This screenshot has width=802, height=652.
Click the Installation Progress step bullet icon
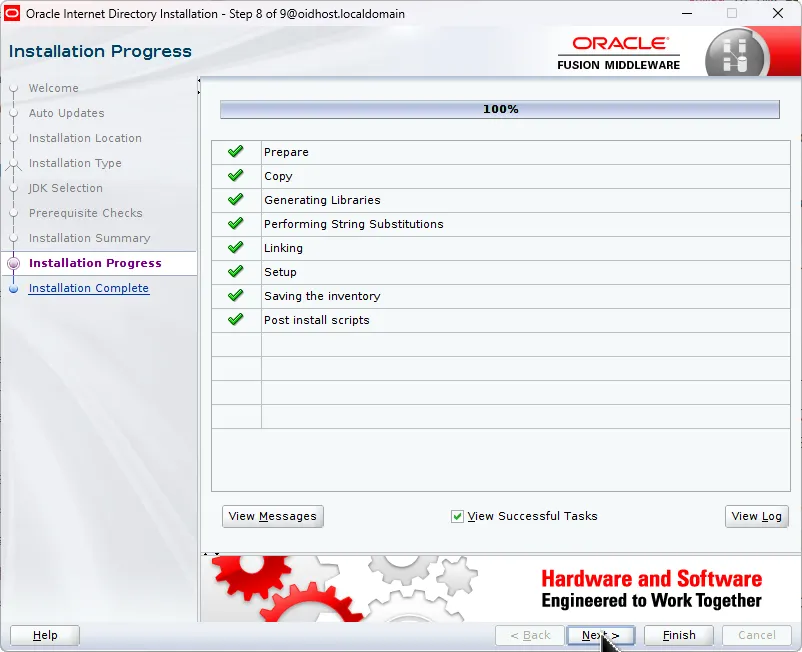(x=14, y=263)
